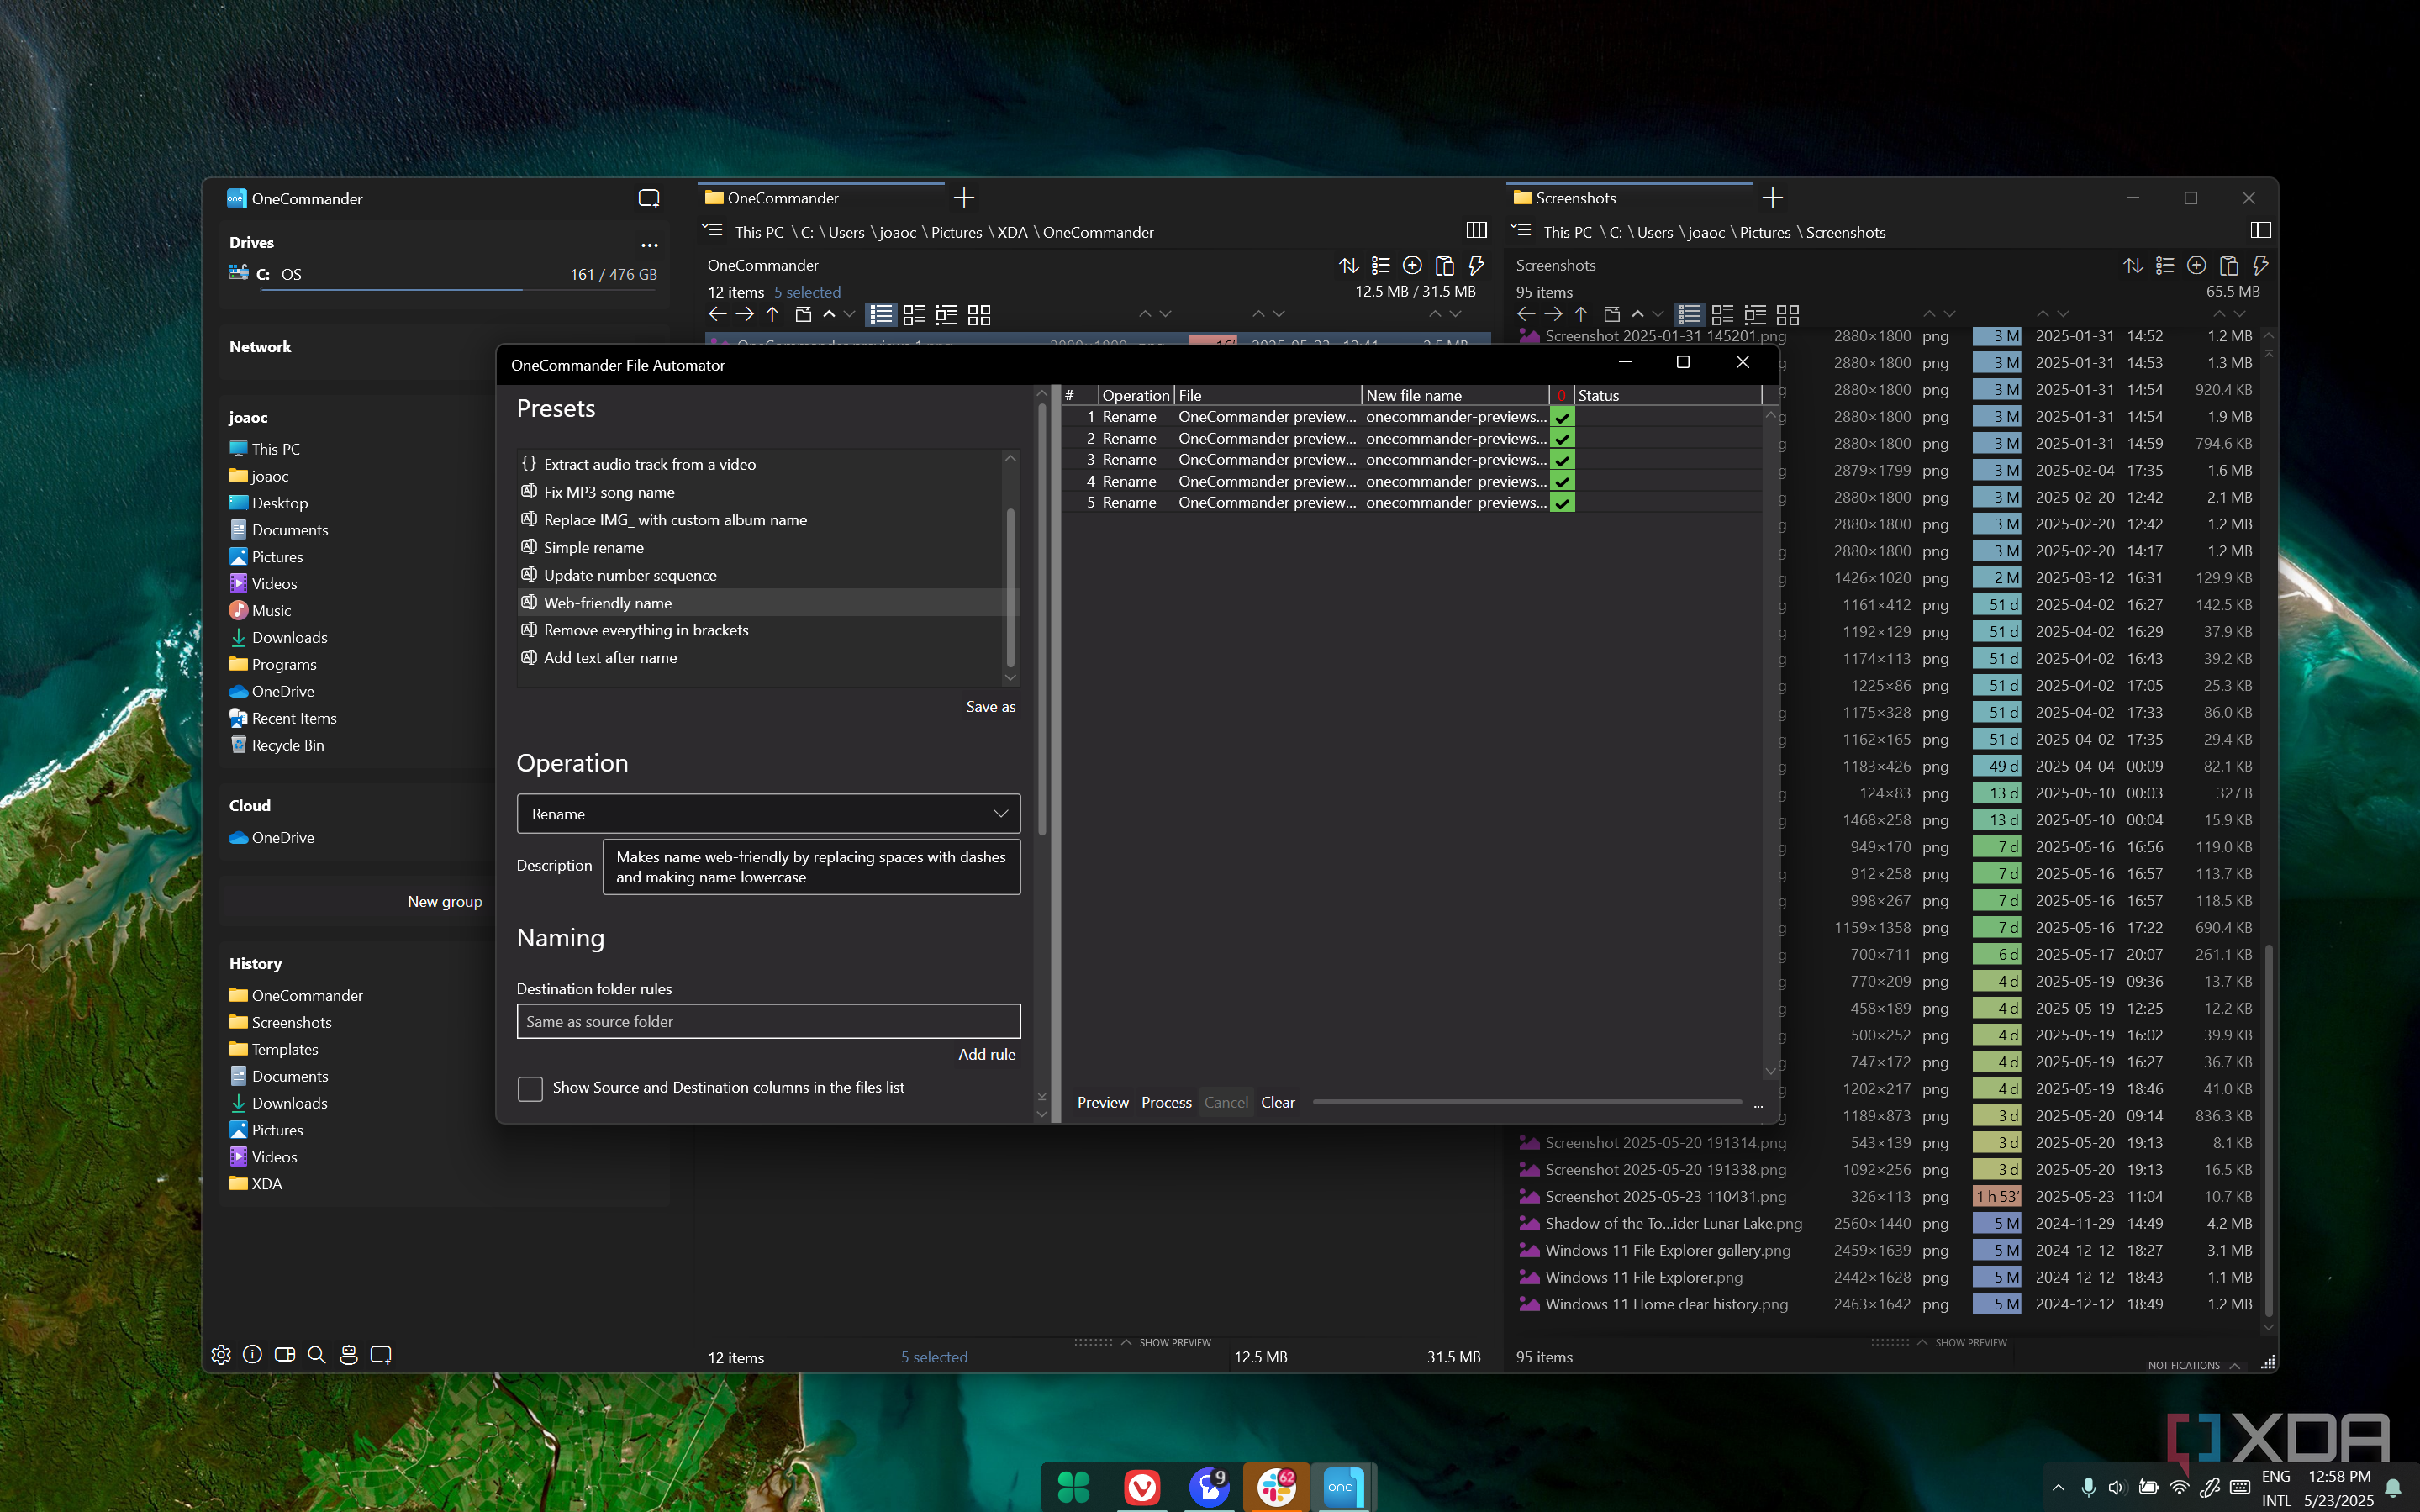This screenshot has height=1512, width=2420.
Task: Click the New file name column header
Action: 1455,395
